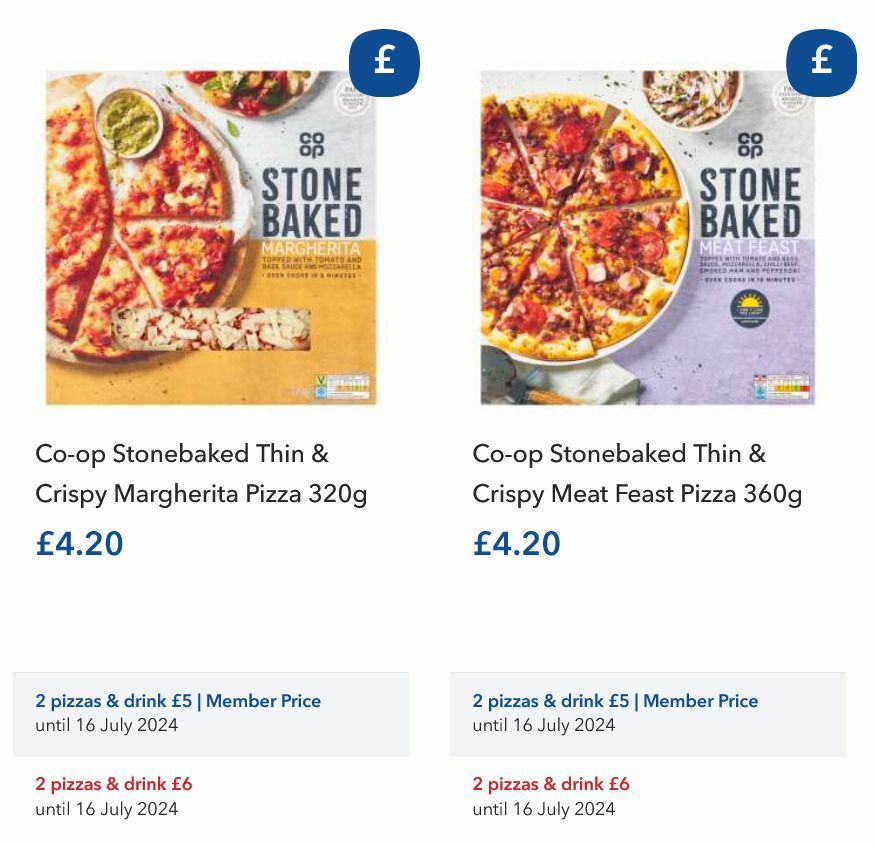
Task: Click the £4.20 price under the Margherita pizza
Action: (78, 544)
